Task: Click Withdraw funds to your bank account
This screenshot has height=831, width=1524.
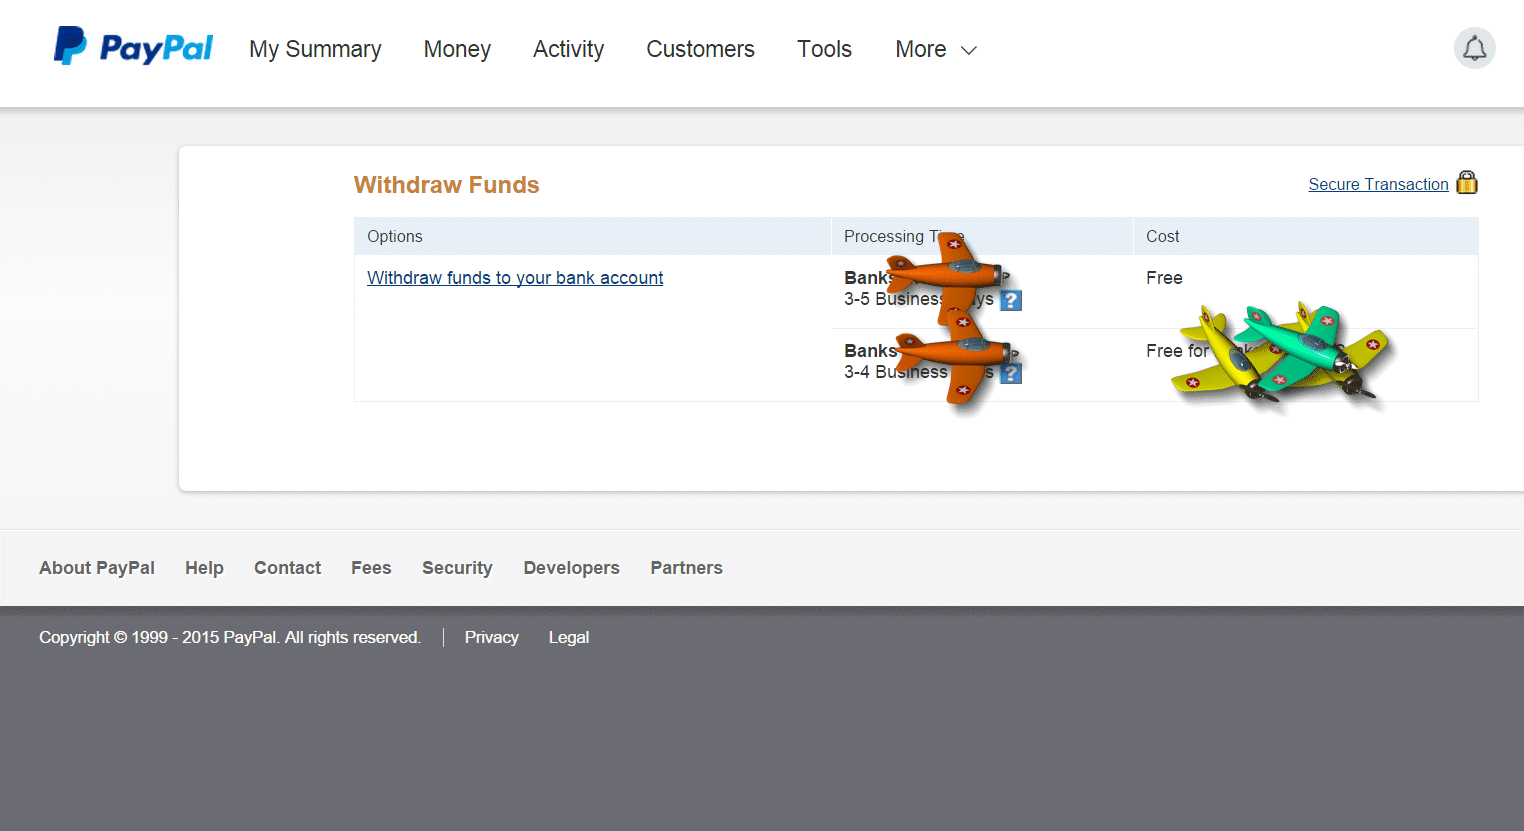Action: coord(515,278)
